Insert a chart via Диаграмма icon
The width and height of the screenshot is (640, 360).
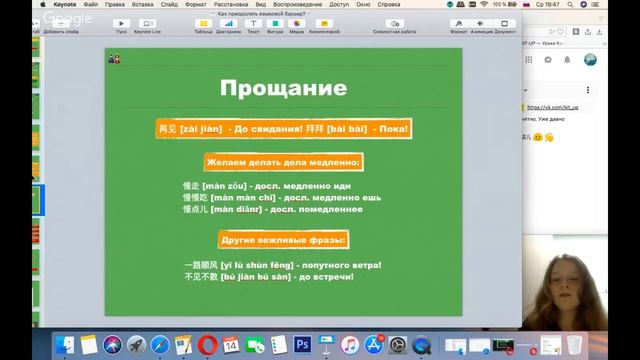[229, 24]
